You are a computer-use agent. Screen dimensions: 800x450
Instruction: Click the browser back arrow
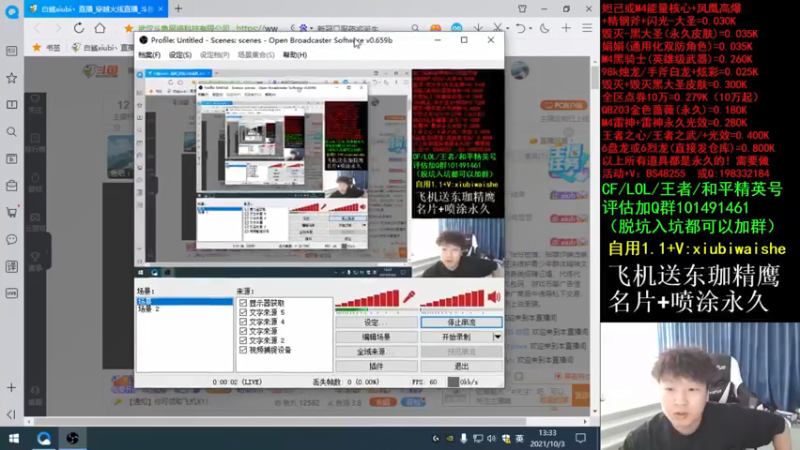pyautogui.click(x=37, y=28)
